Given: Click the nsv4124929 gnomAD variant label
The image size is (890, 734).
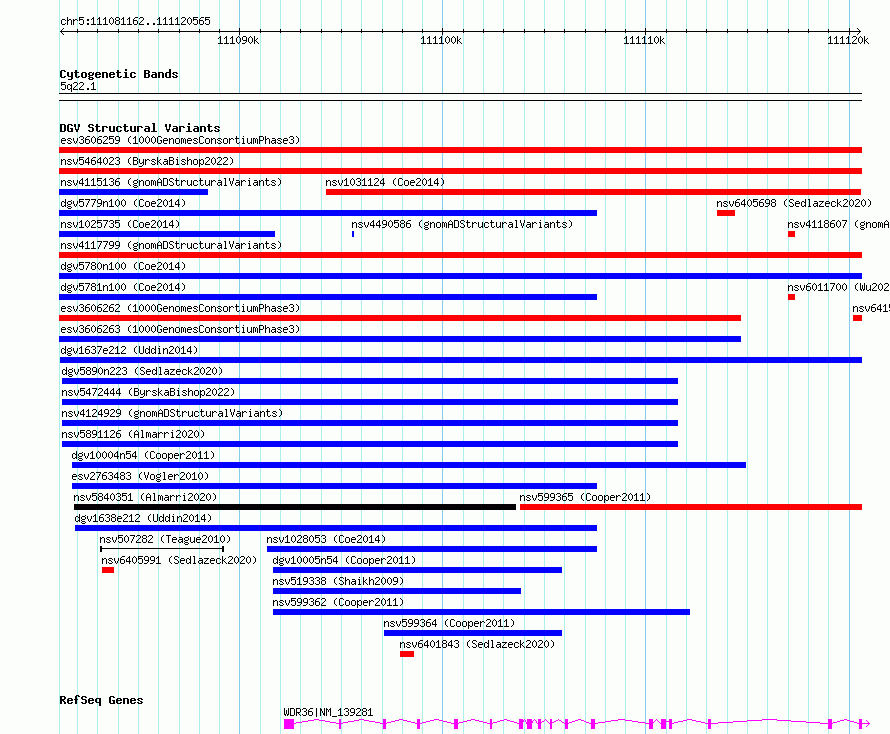Looking at the screenshot, I should pyautogui.click(x=172, y=413).
